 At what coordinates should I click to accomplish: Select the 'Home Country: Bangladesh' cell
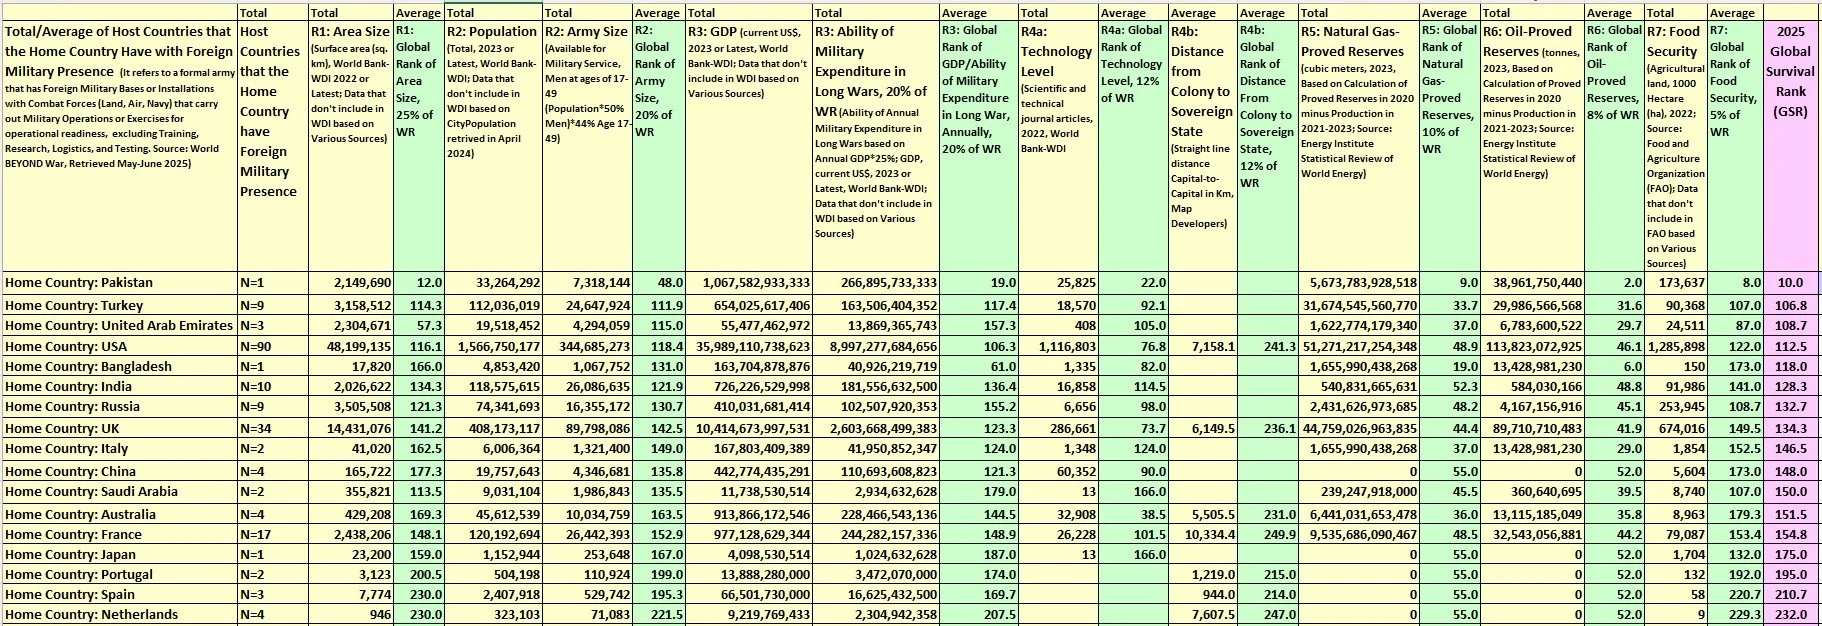[x=119, y=366]
